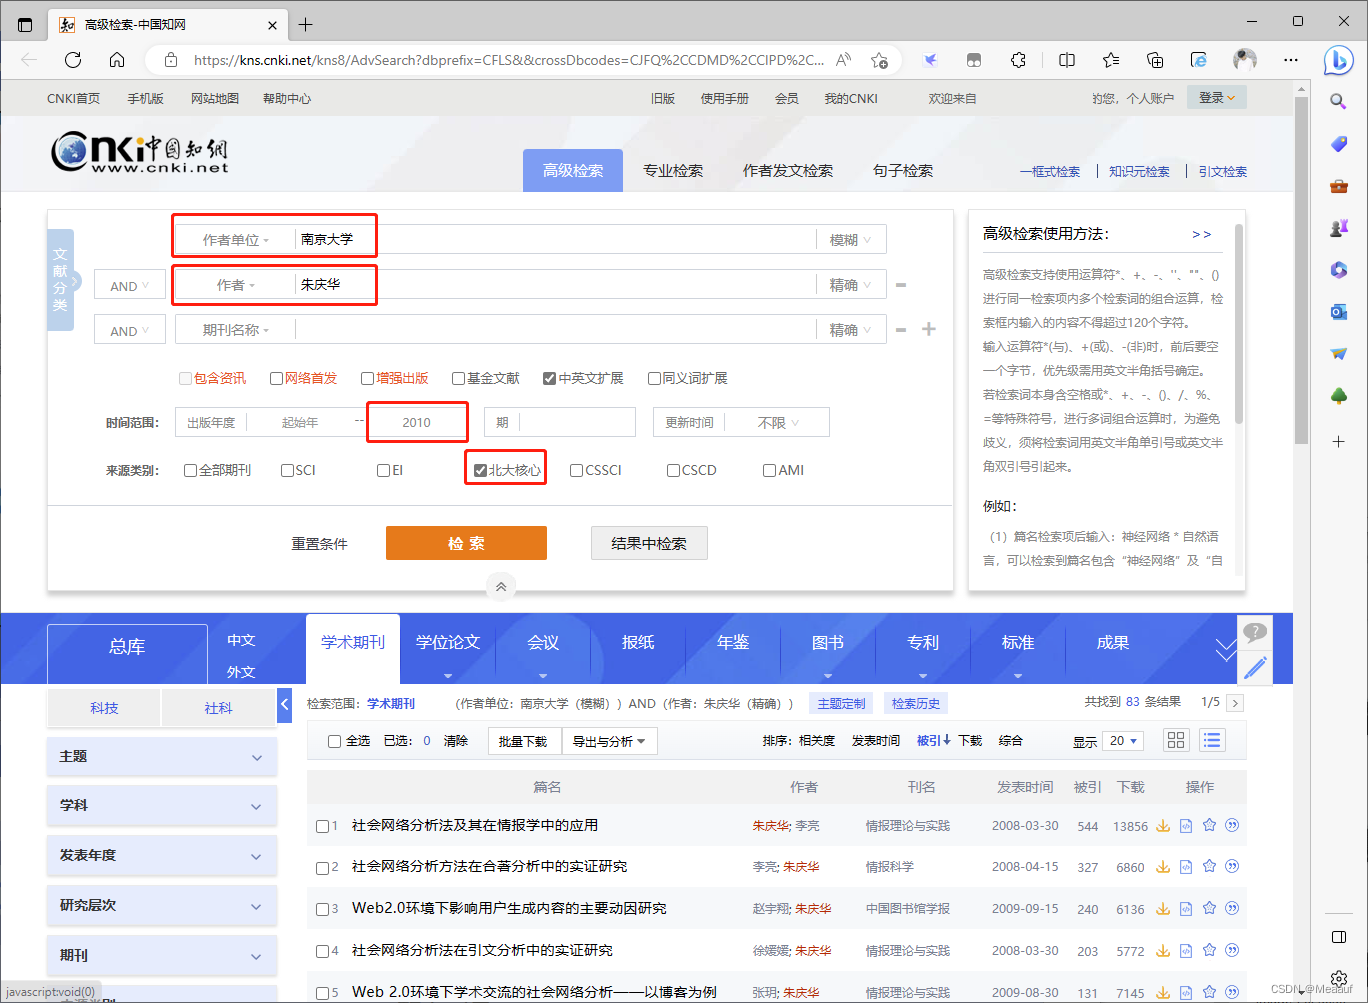Open the help question mark bubble
Viewport: 1368px width, 1003px height.
tap(1255, 632)
